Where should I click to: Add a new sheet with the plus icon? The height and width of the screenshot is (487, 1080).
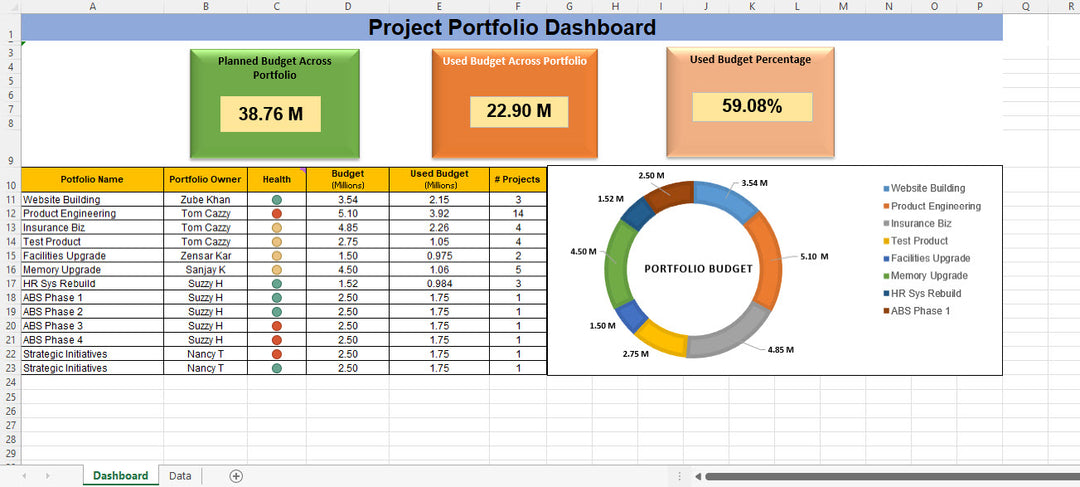click(236, 476)
